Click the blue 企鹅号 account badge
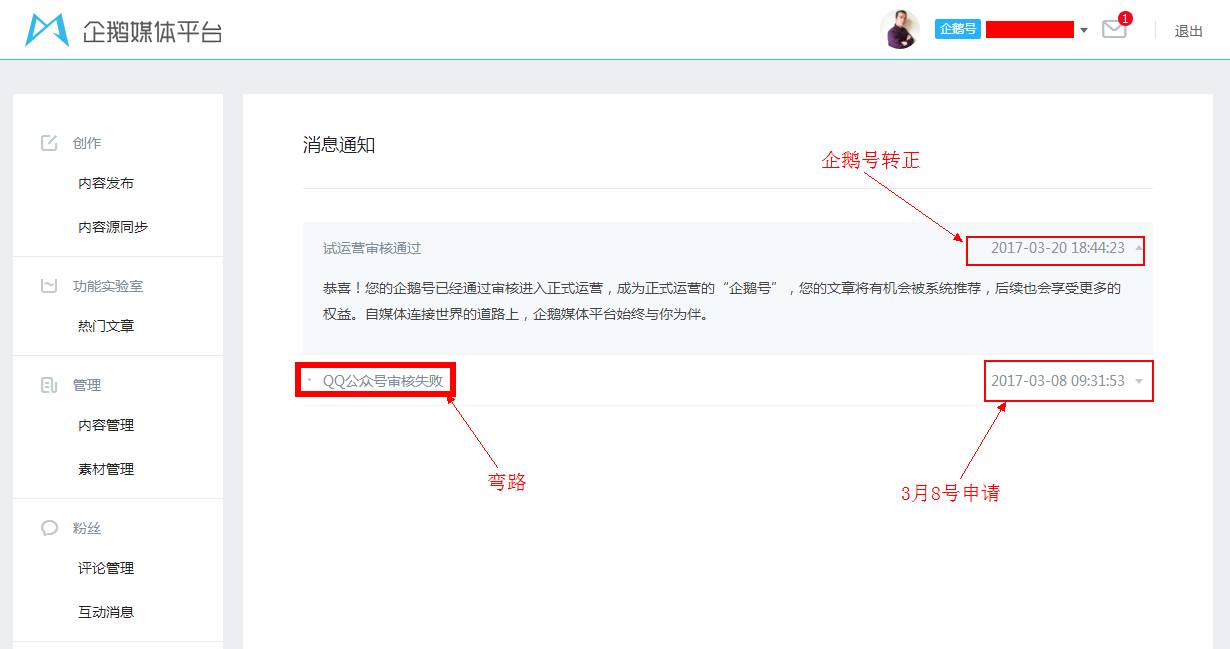Viewport: 1230px width, 649px height. [x=956, y=29]
